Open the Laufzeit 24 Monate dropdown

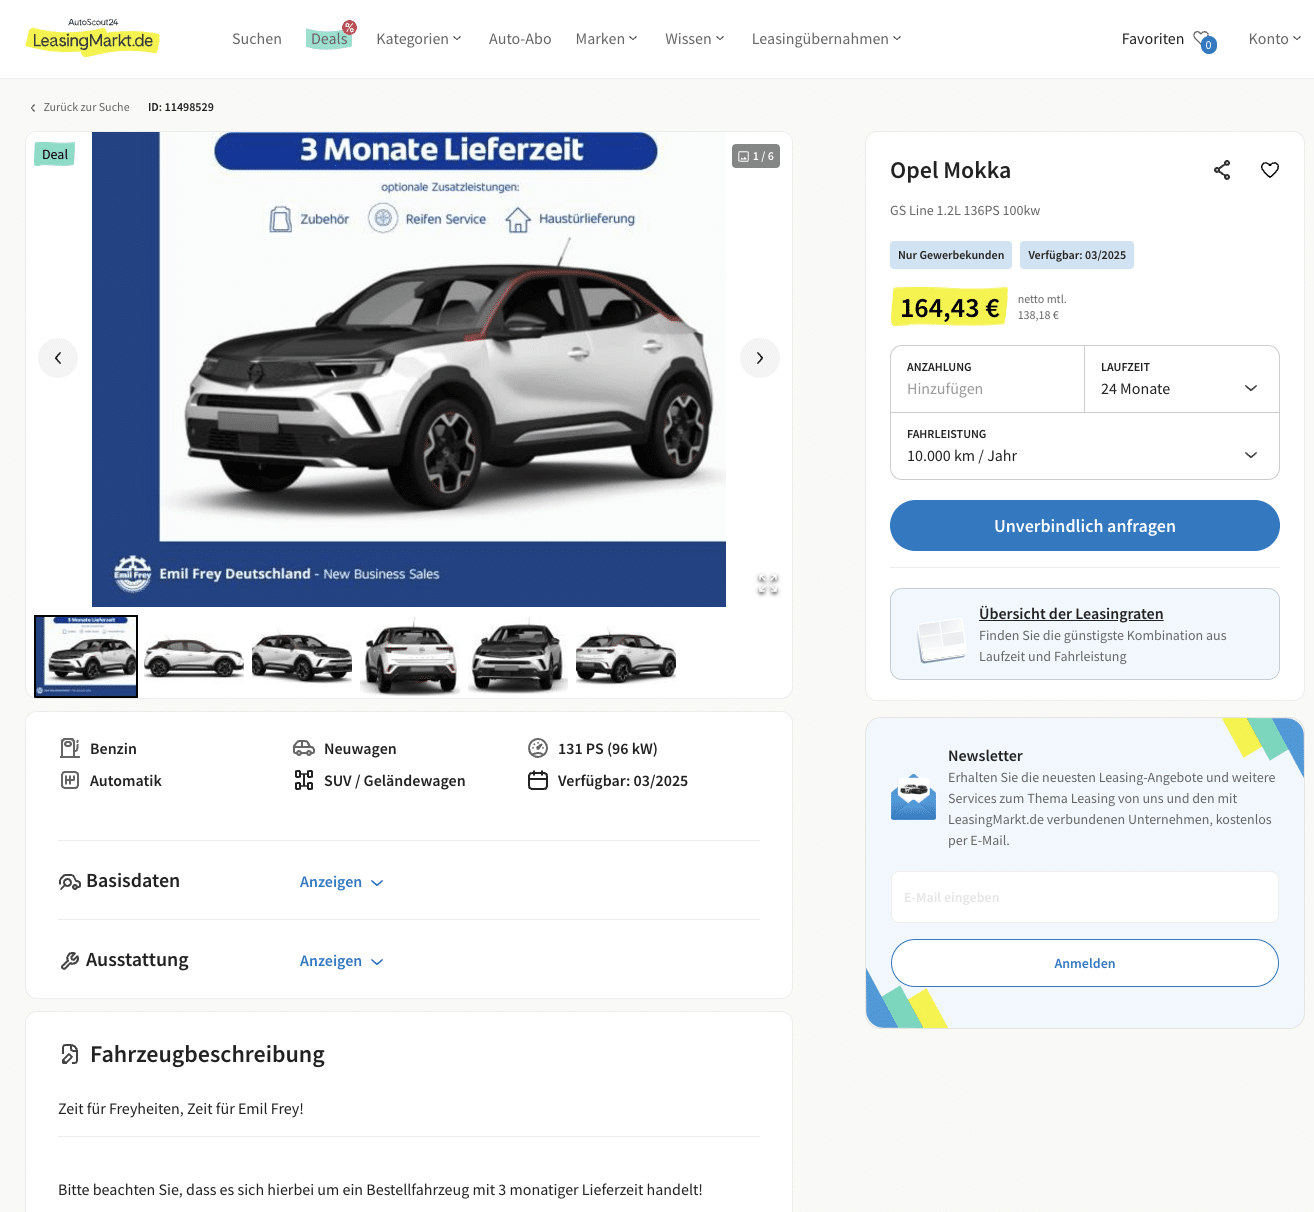[1182, 379]
